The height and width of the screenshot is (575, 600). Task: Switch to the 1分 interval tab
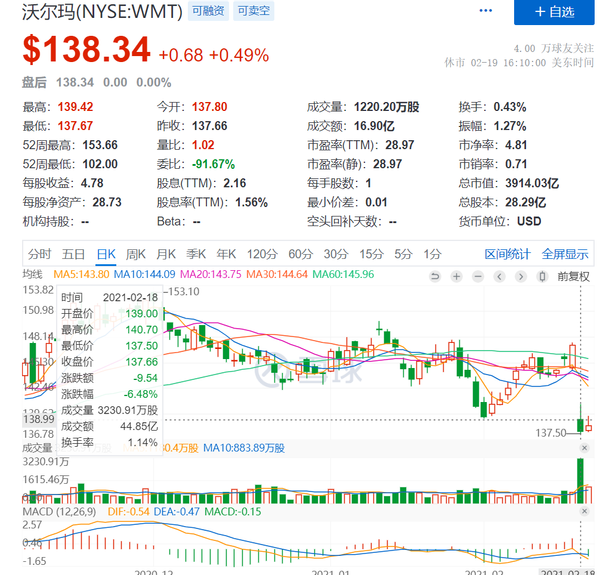(432, 254)
